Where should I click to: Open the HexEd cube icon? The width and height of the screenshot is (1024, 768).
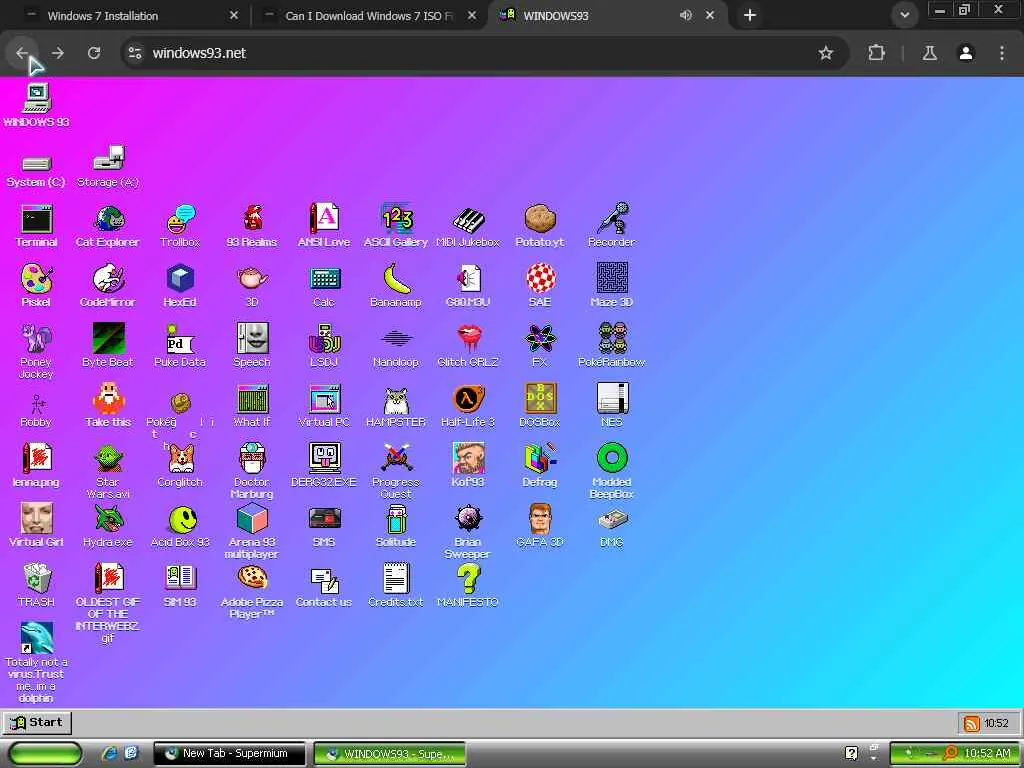click(x=180, y=286)
